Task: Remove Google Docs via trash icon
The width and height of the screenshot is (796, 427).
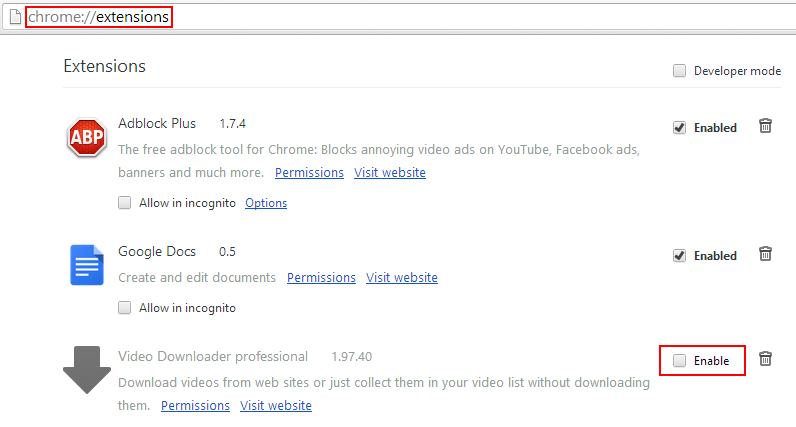Action: 765,253
